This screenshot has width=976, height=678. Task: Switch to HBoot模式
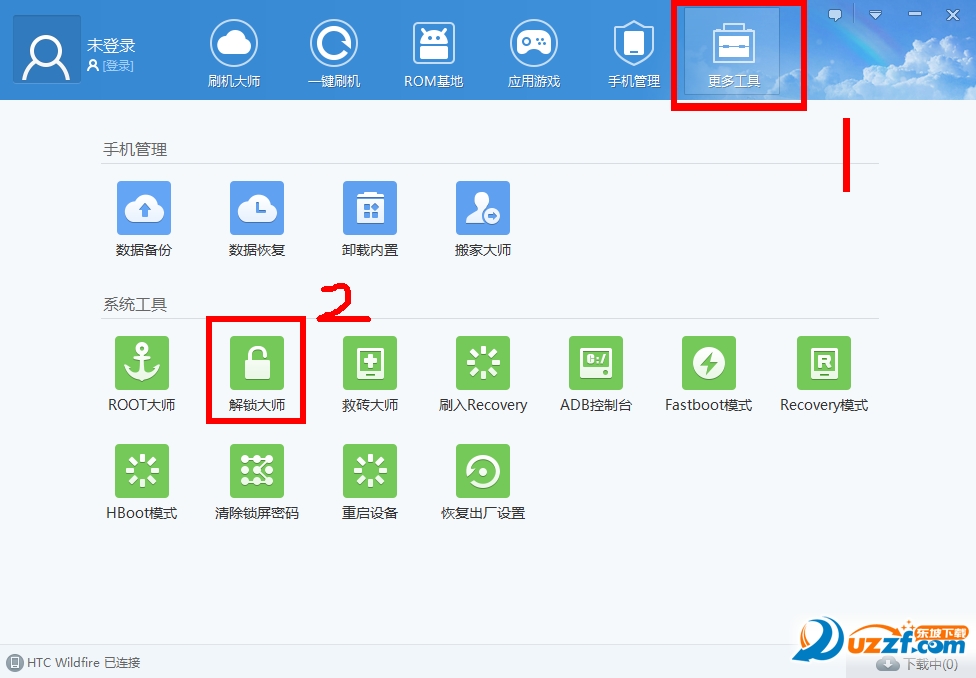(x=141, y=471)
